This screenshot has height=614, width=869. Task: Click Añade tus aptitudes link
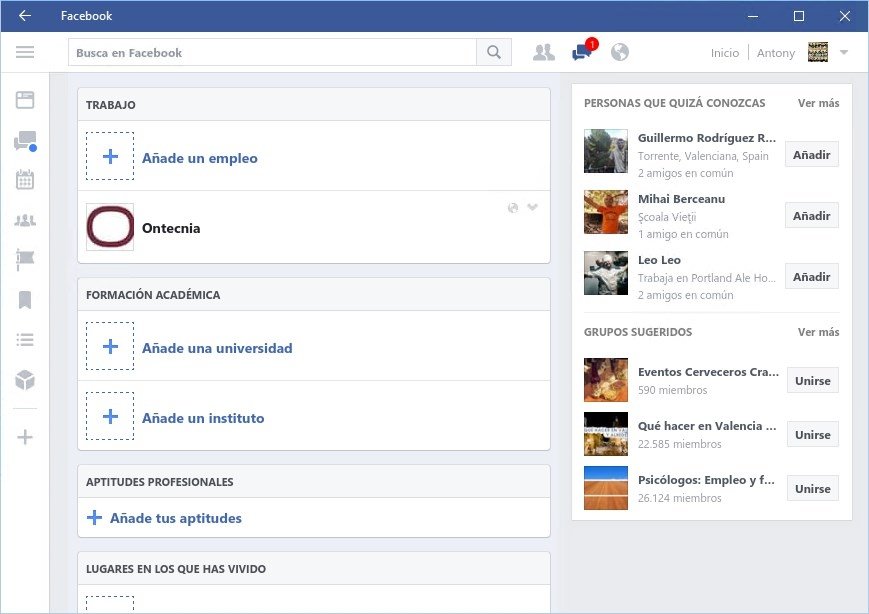(176, 518)
